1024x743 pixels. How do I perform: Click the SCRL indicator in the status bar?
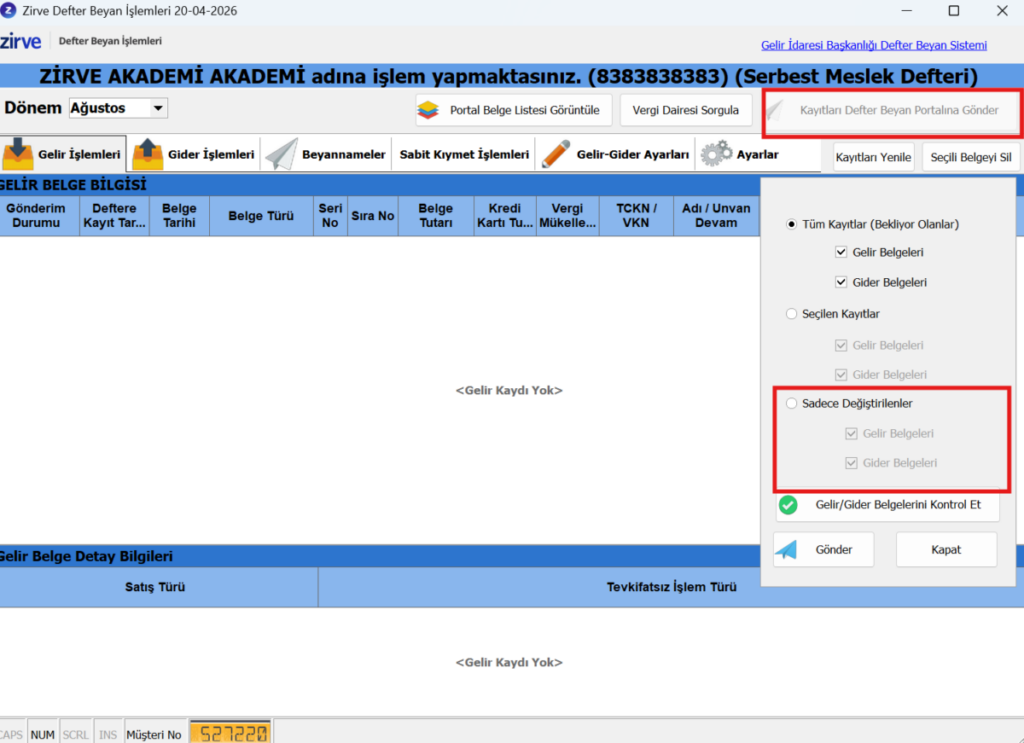point(76,735)
